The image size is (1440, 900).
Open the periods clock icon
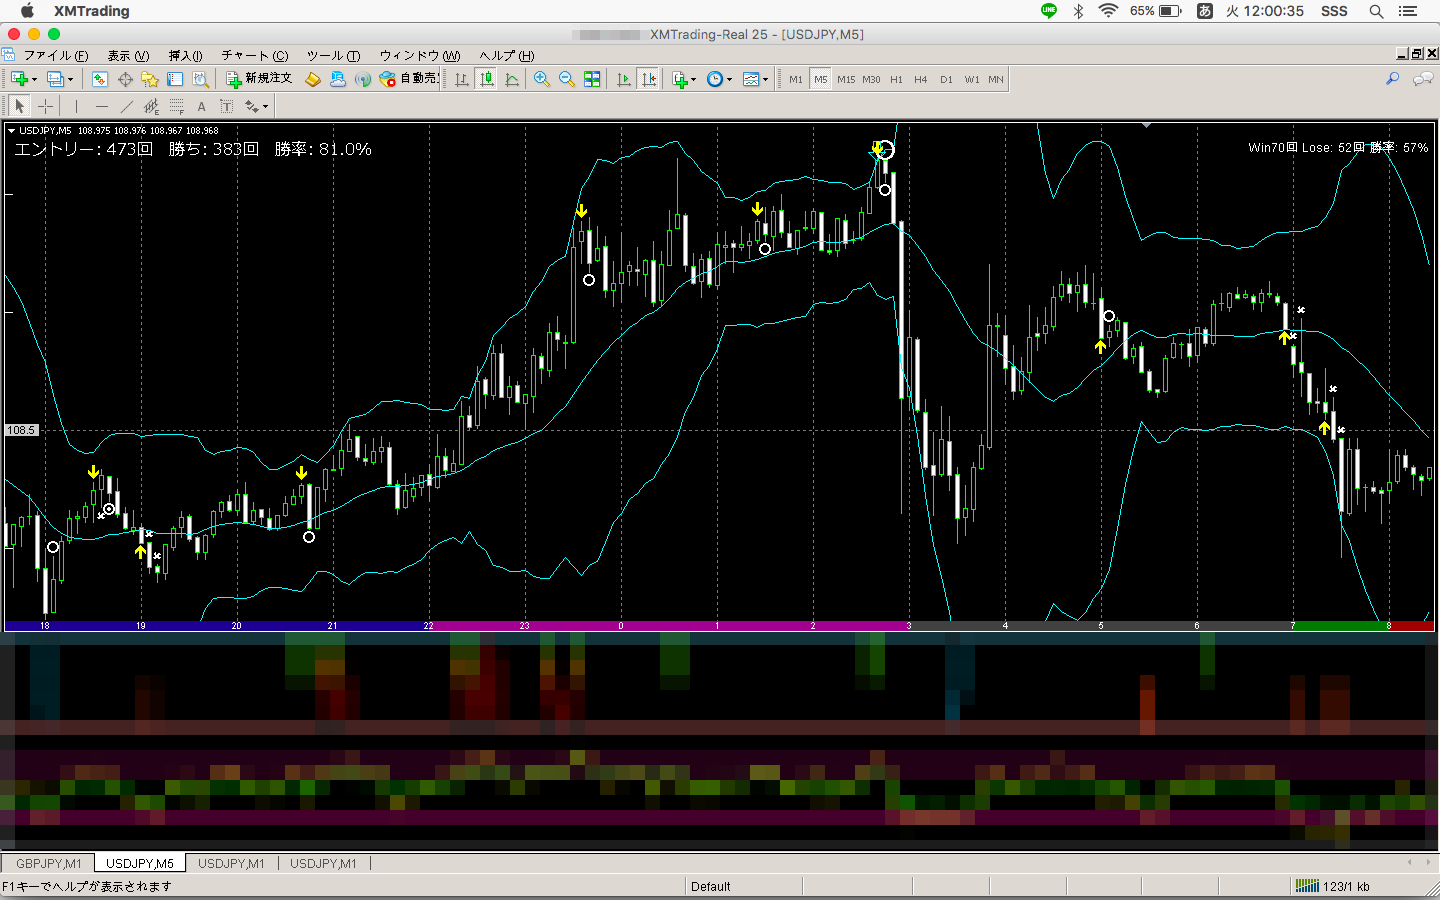(715, 79)
